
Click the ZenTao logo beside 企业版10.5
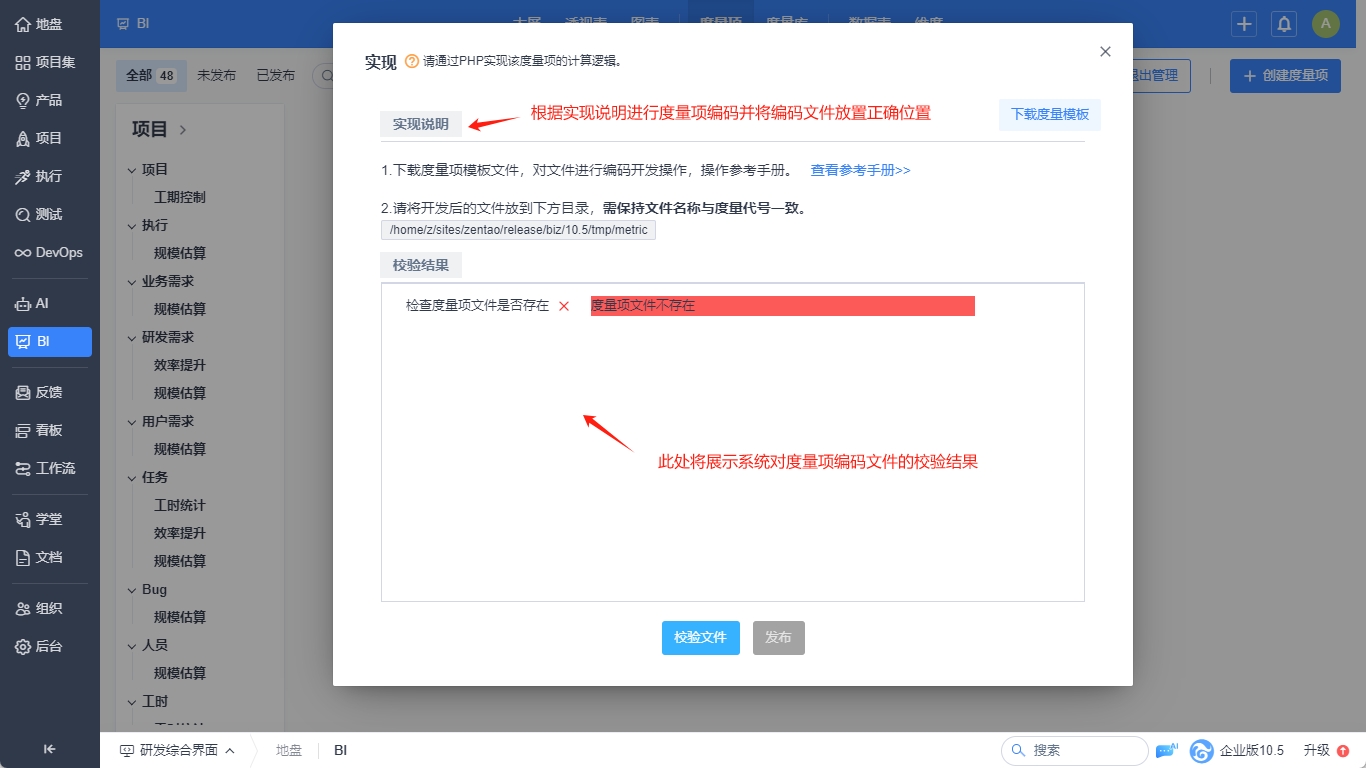pyautogui.click(x=1202, y=751)
